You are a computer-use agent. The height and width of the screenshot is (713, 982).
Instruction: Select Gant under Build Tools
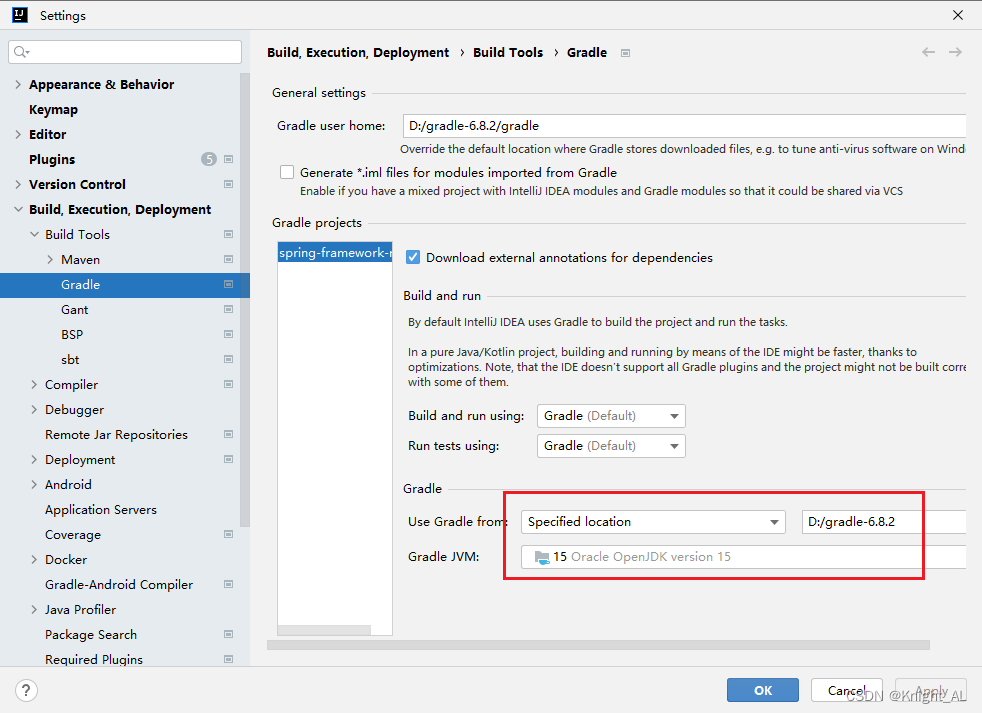[x=75, y=310]
